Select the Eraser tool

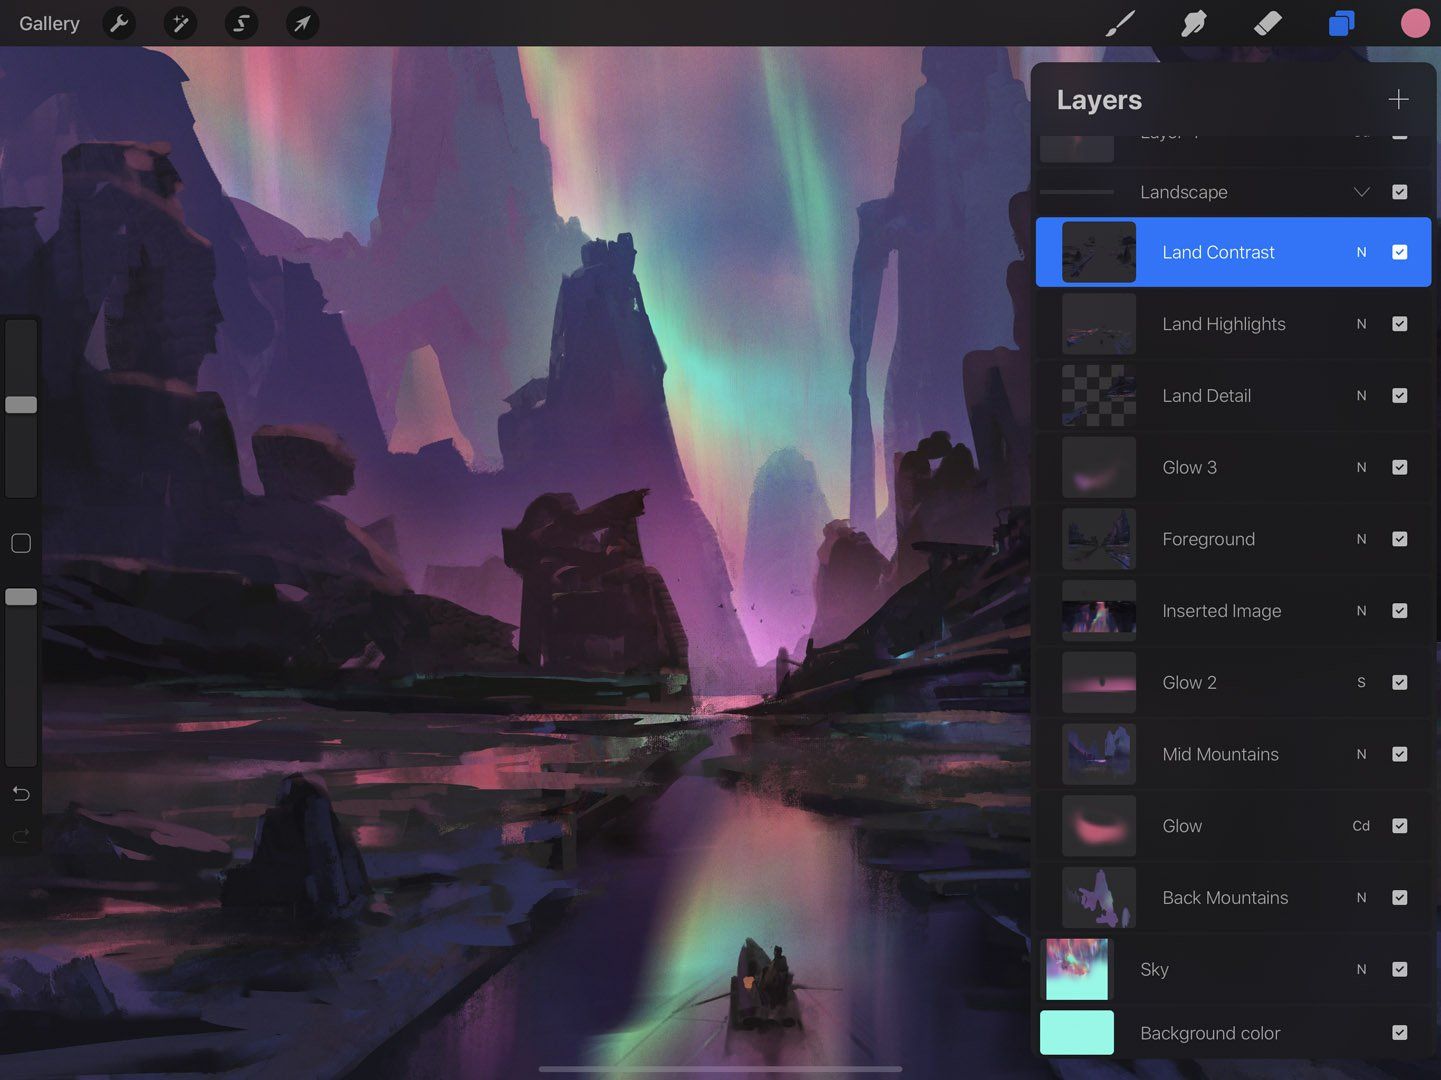(x=1267, y=23)
